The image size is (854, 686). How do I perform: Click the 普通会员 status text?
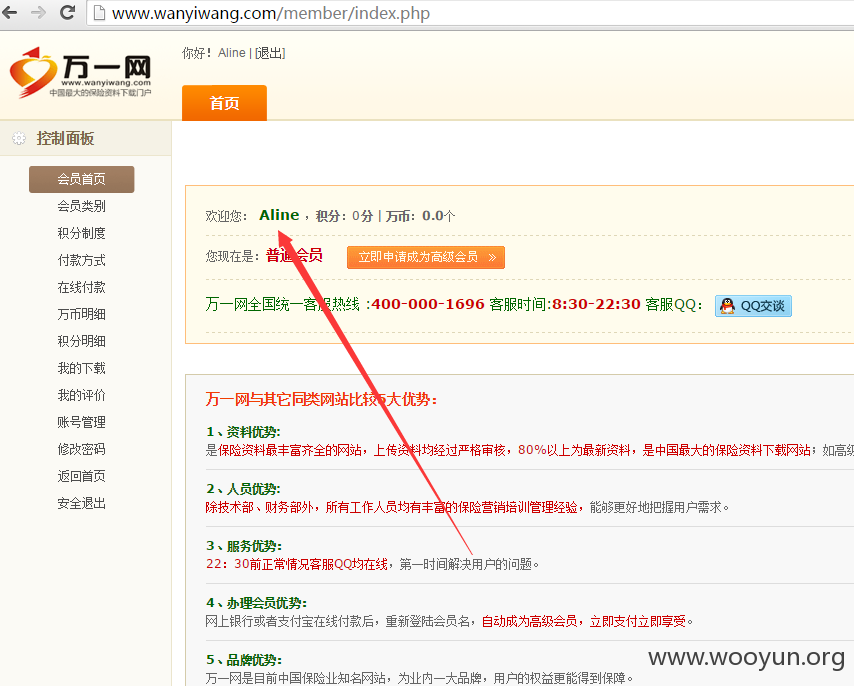[x=294, y=255]
